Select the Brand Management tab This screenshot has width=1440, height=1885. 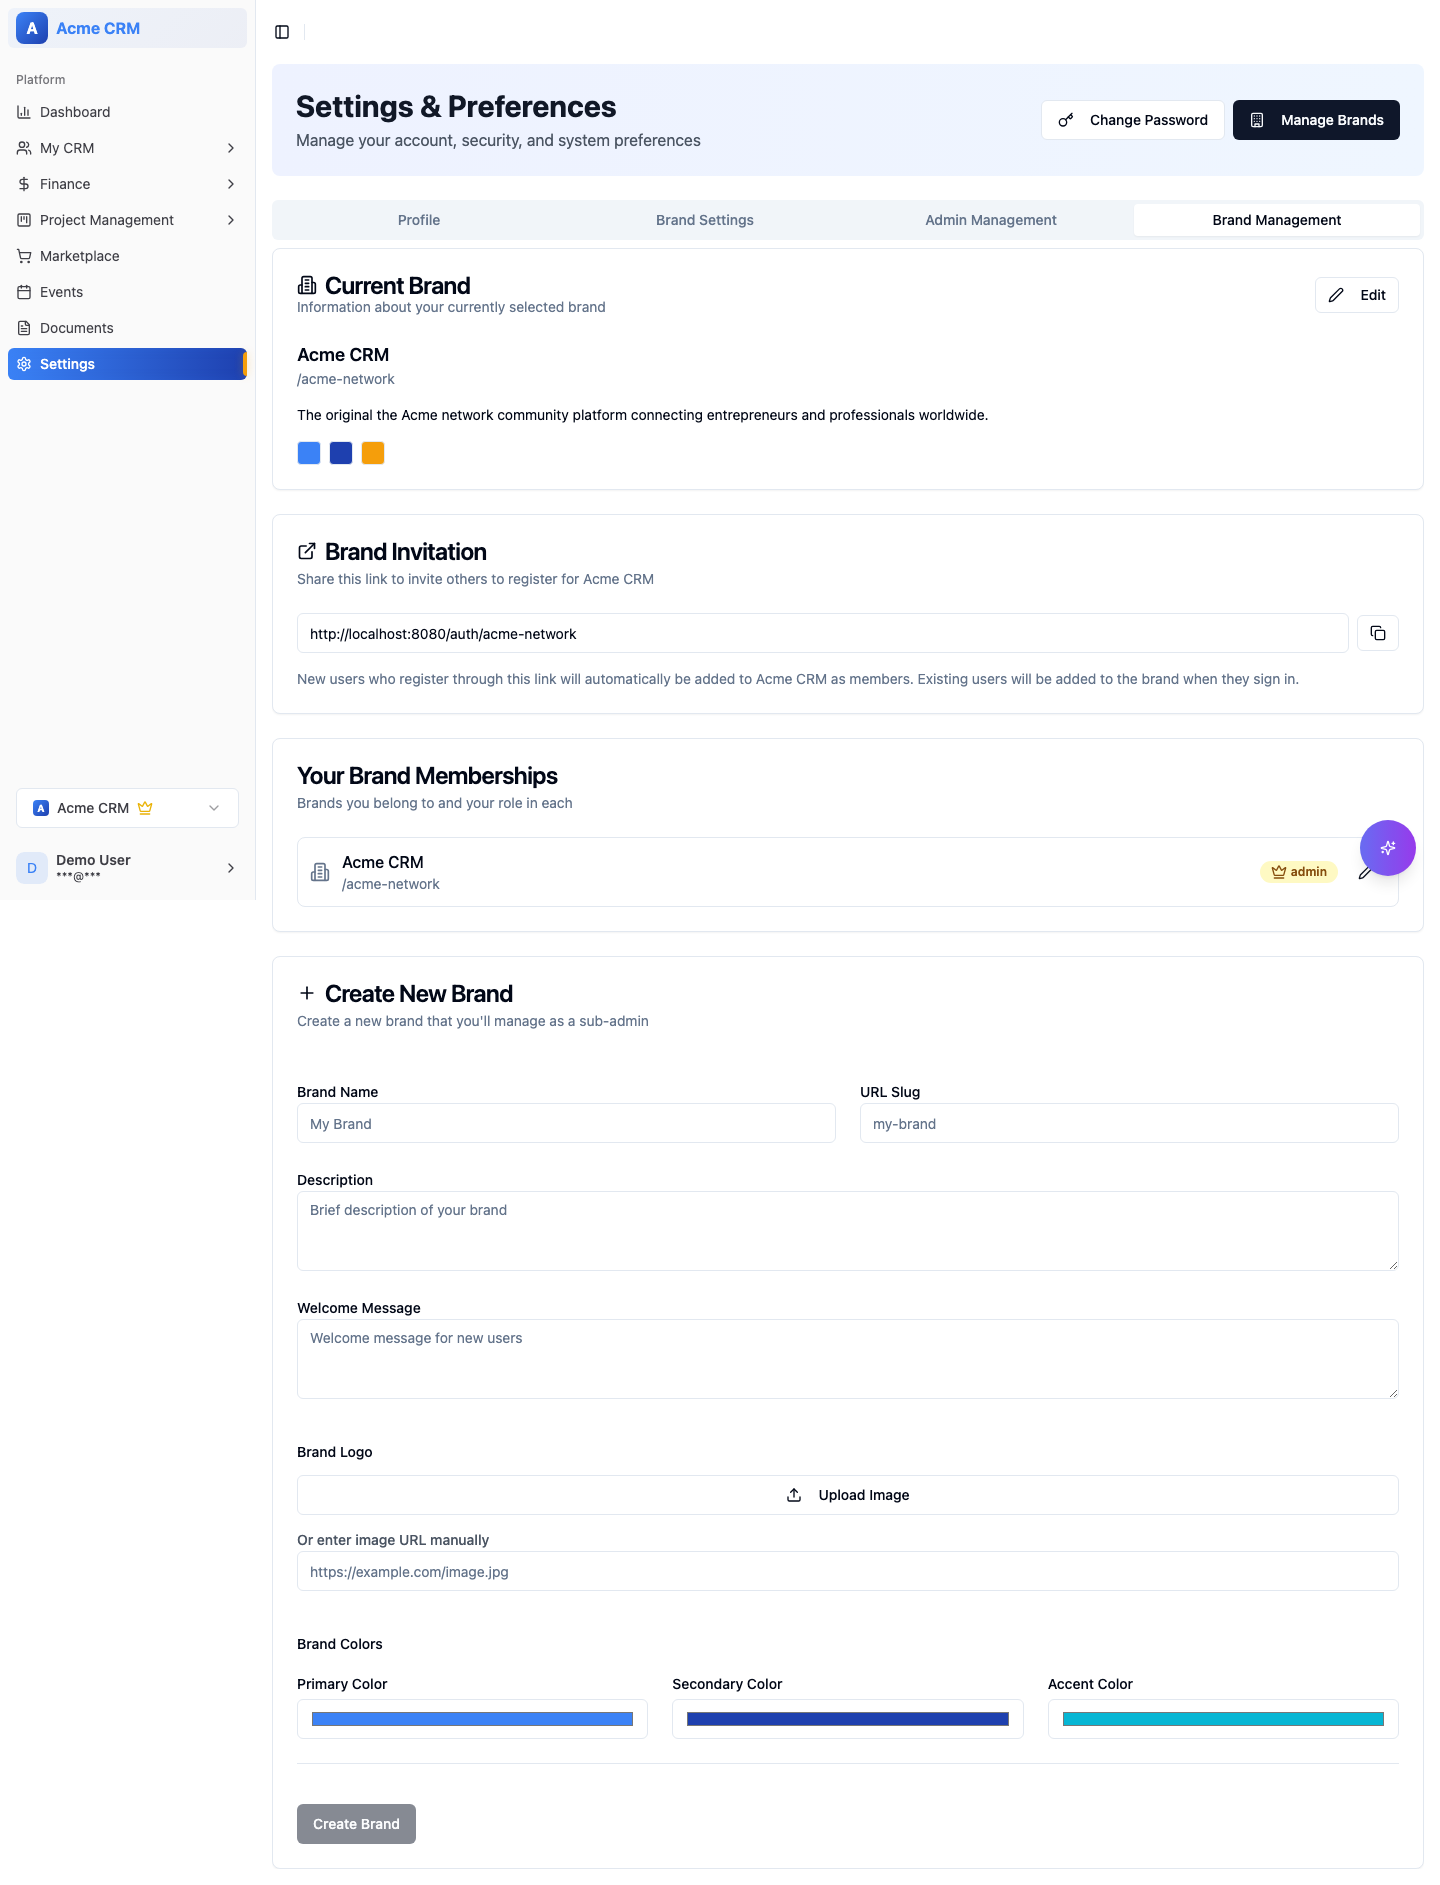coord(1277,220)
